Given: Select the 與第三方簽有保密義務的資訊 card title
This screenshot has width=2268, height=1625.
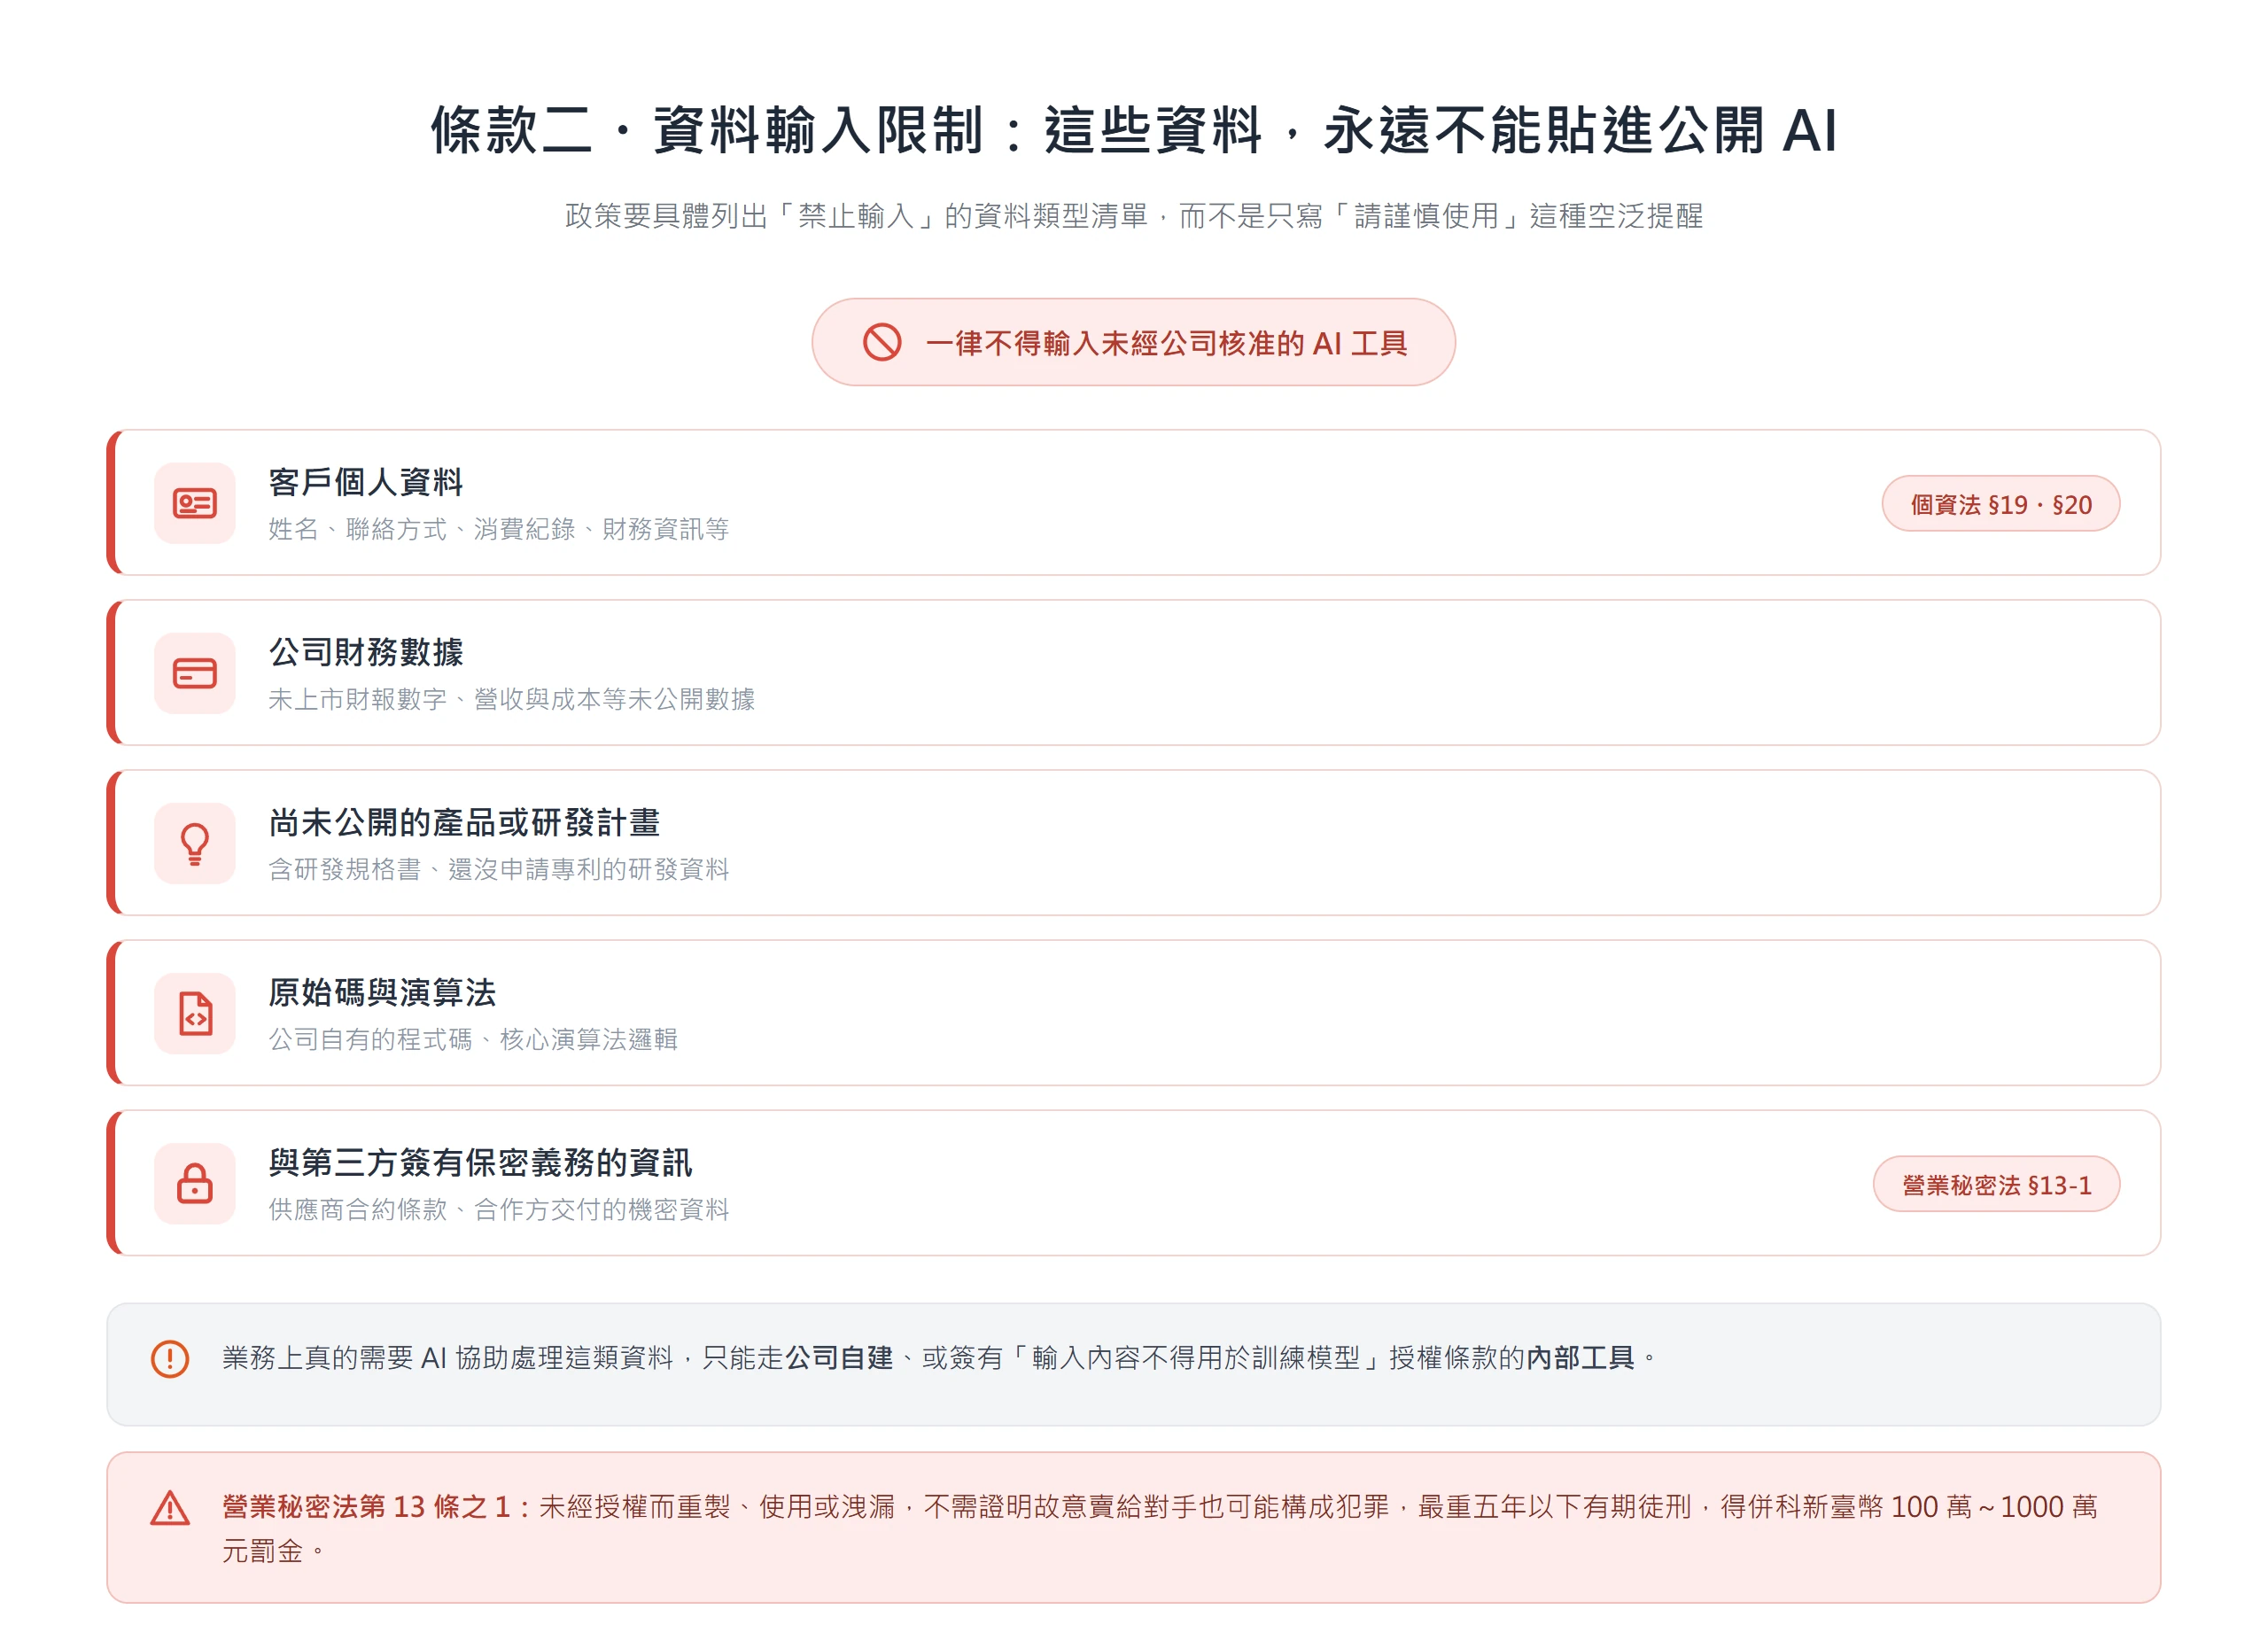Looking at the screenshot, I should pyautogui.click(x=480, y=1162).
